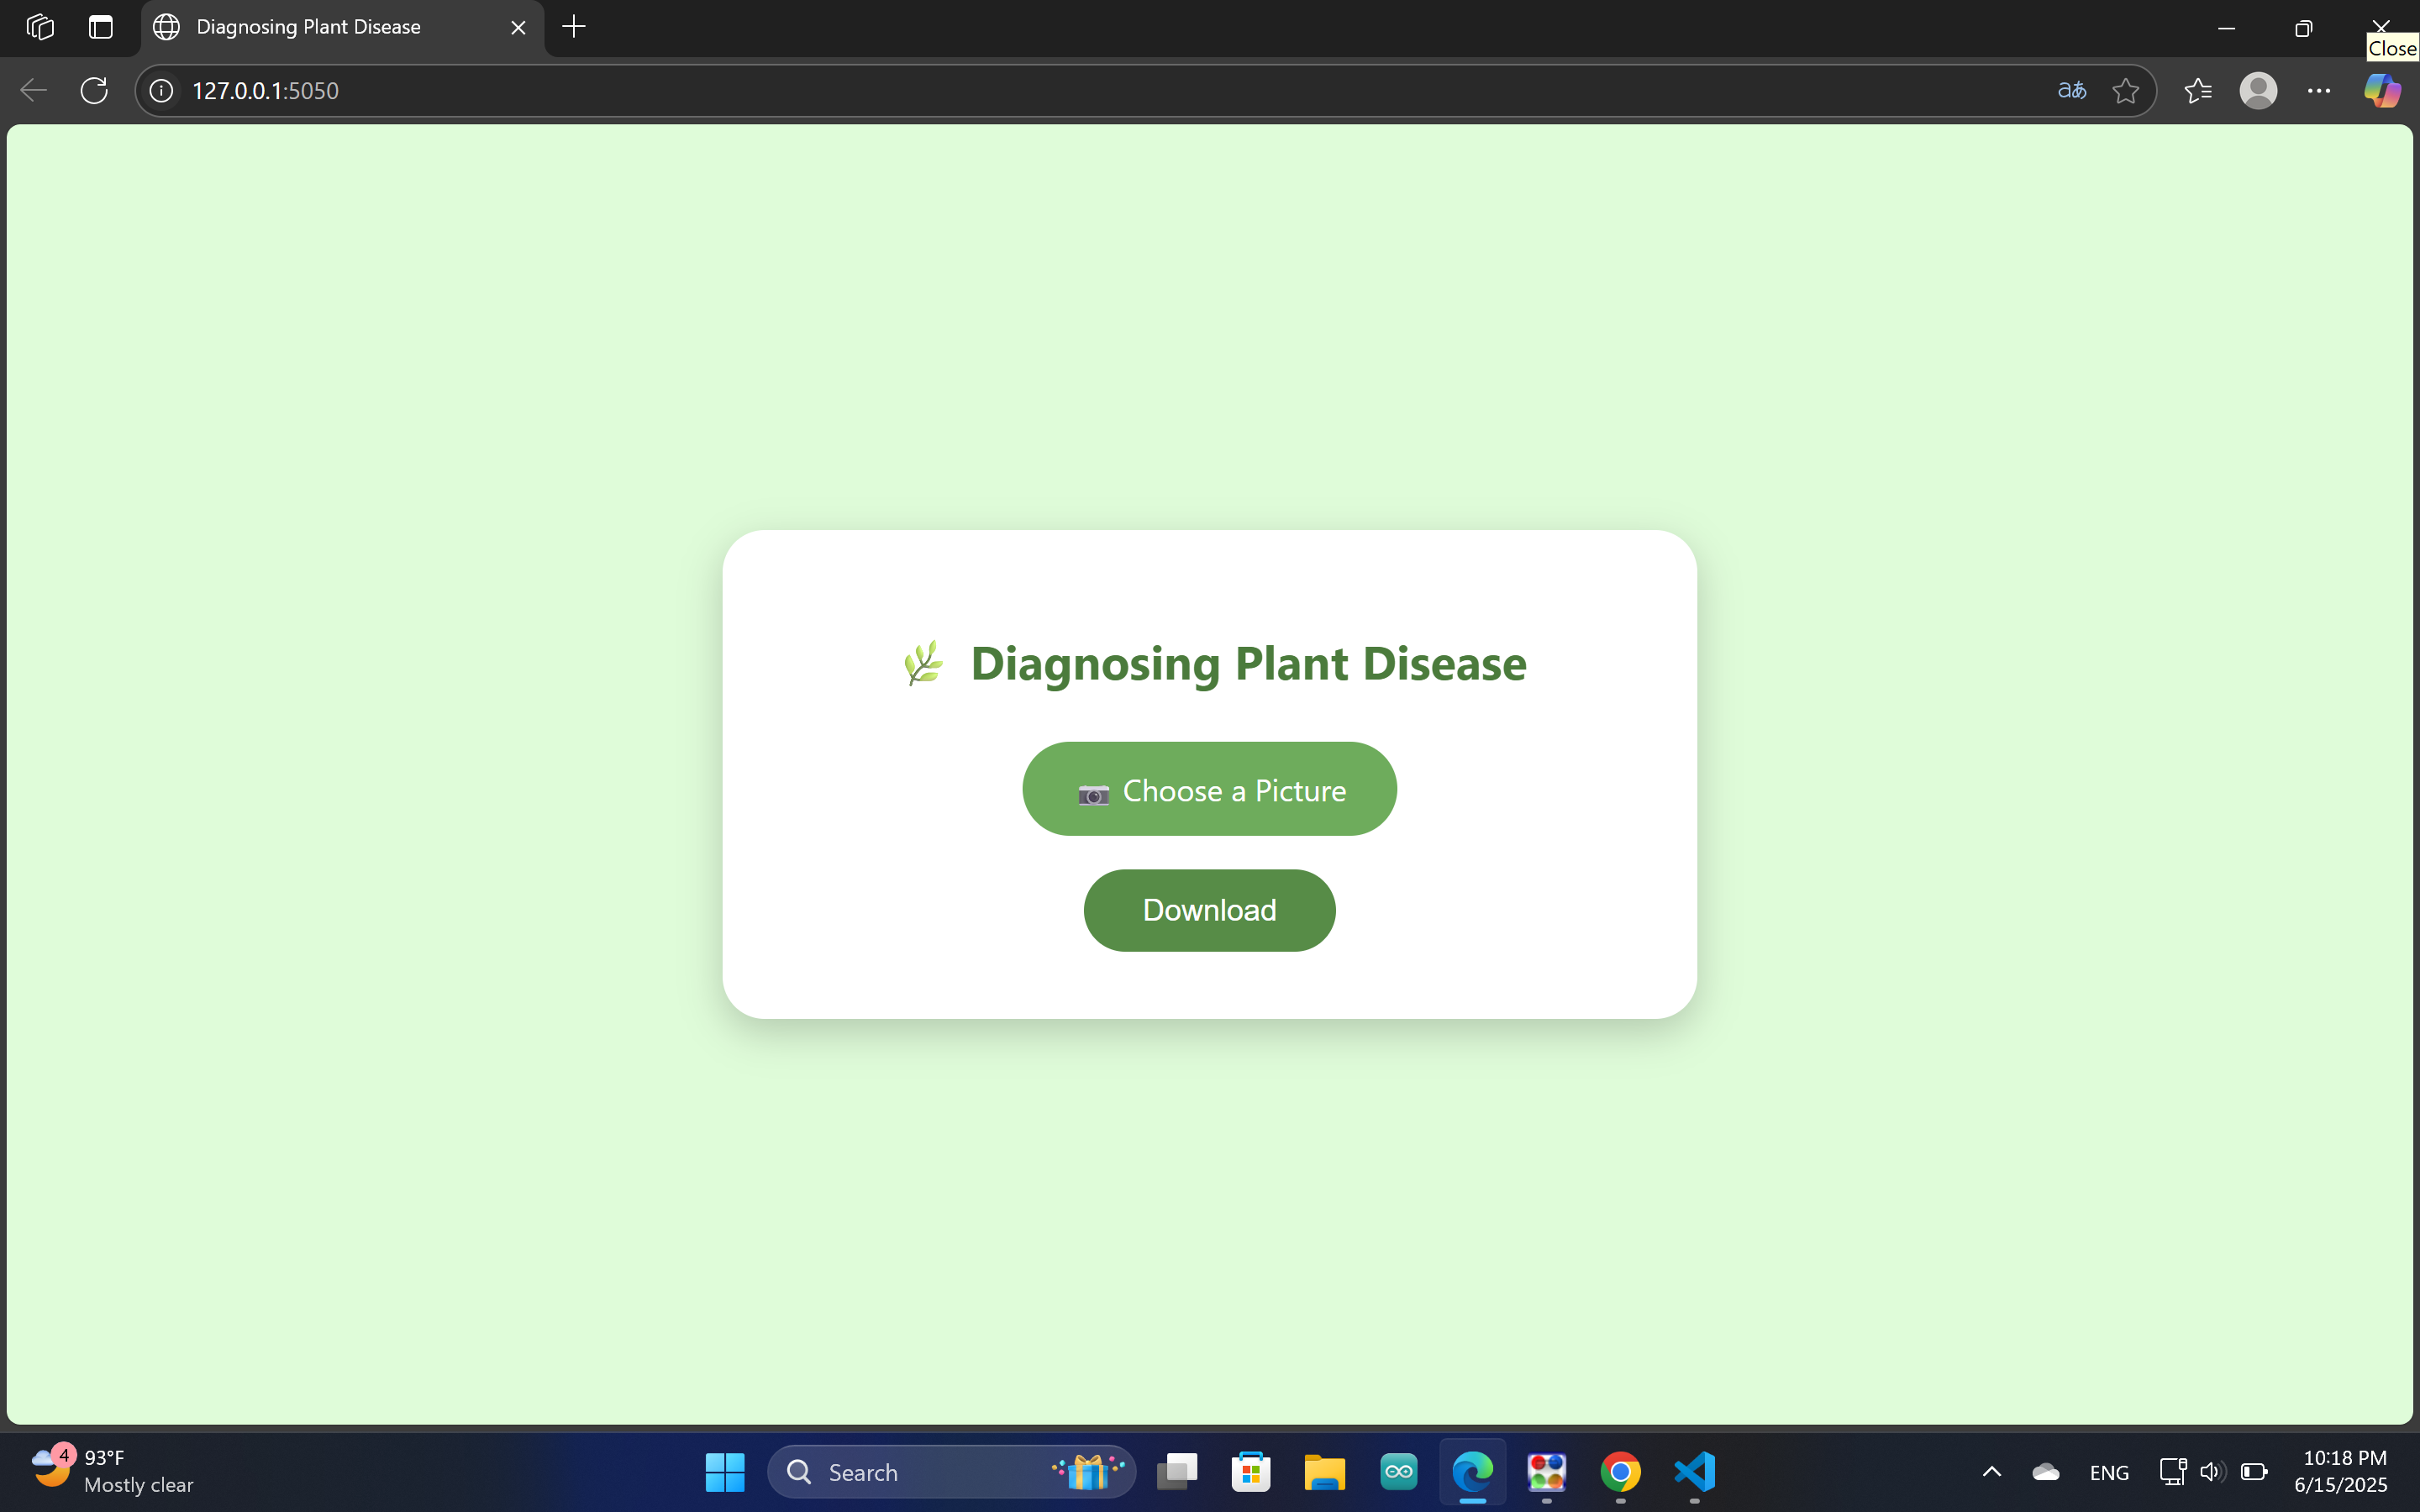Add this page to favorites
This screenshot has width=2420, height=1512.
(2126, 90)
